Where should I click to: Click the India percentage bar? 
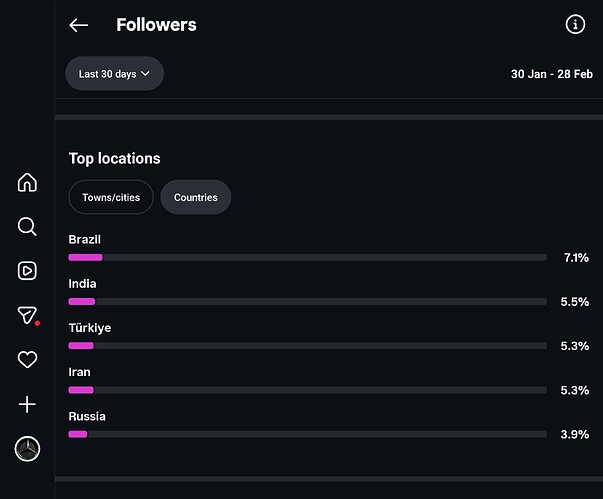tap(307, 301)
